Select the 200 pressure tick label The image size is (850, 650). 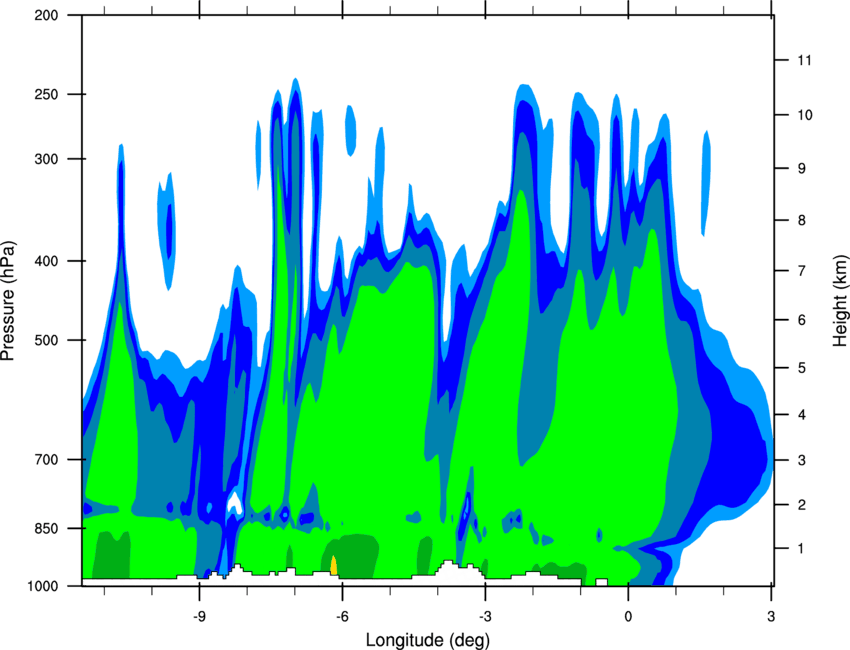(x=46, y=16)
